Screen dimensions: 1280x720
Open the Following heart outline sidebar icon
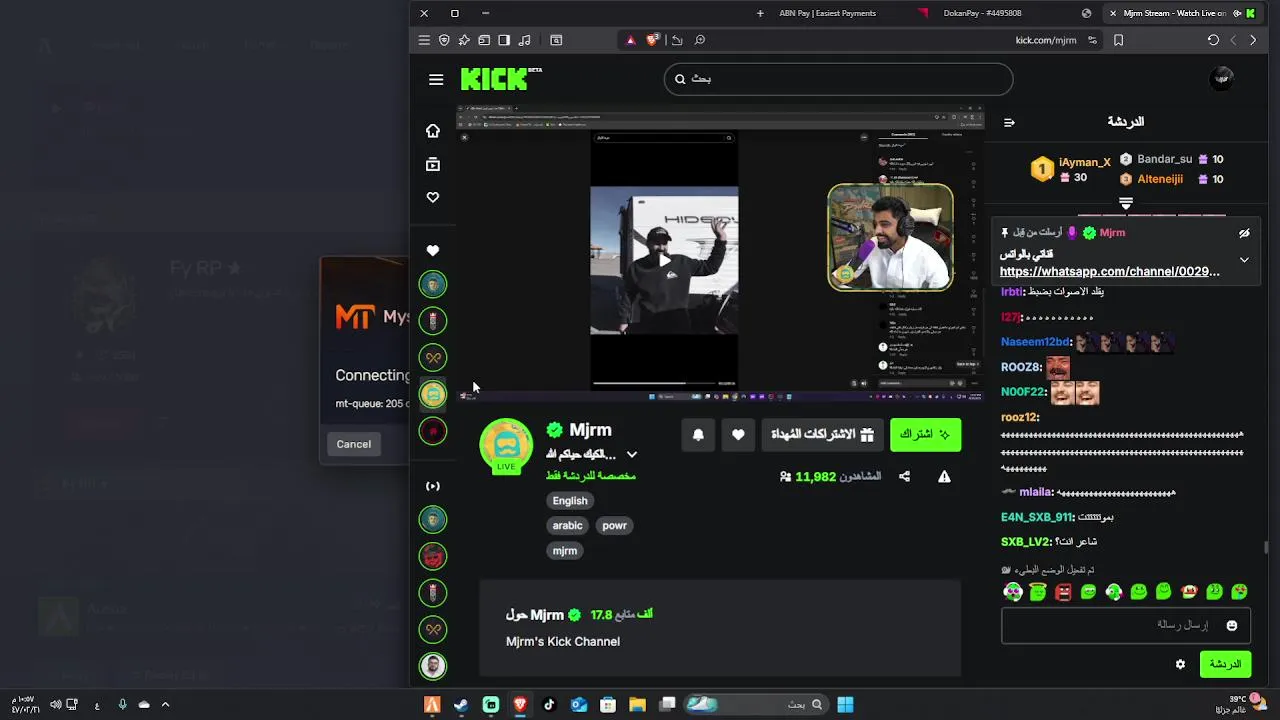coord(433,197)
